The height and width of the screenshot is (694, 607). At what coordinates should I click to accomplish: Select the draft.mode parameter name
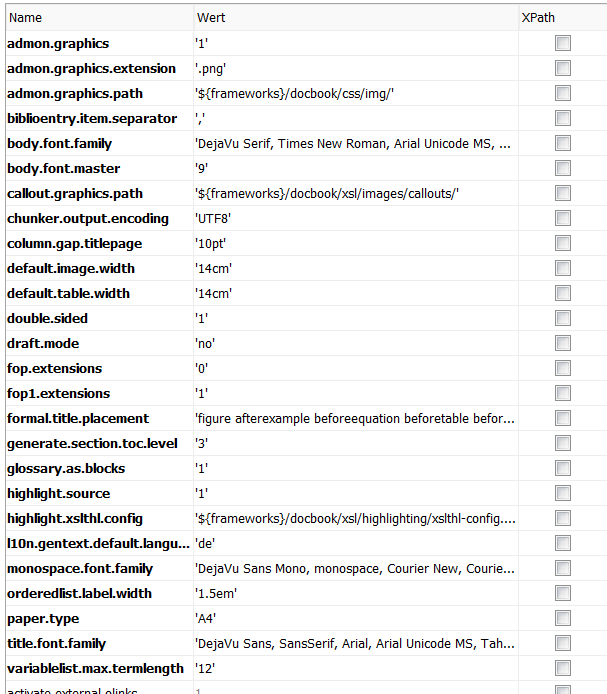43,344
